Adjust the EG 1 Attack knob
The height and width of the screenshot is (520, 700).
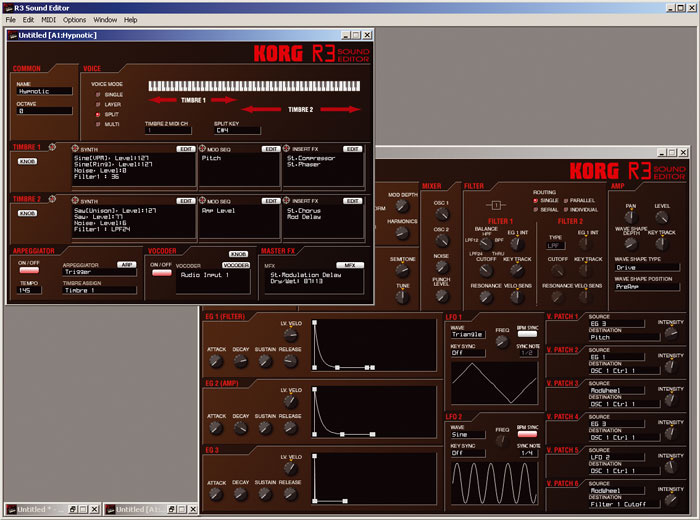click(x=216, y=361)
